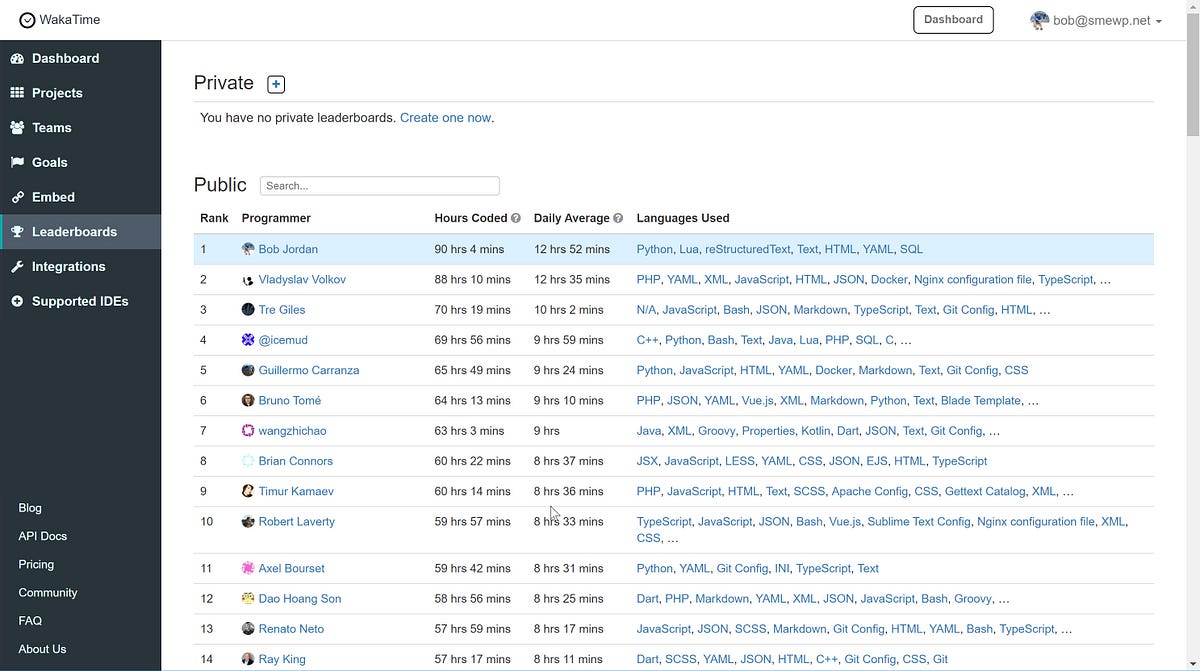1200x671 pixels.
Task: Open the API Docs footer link
Action: point(43,536)
